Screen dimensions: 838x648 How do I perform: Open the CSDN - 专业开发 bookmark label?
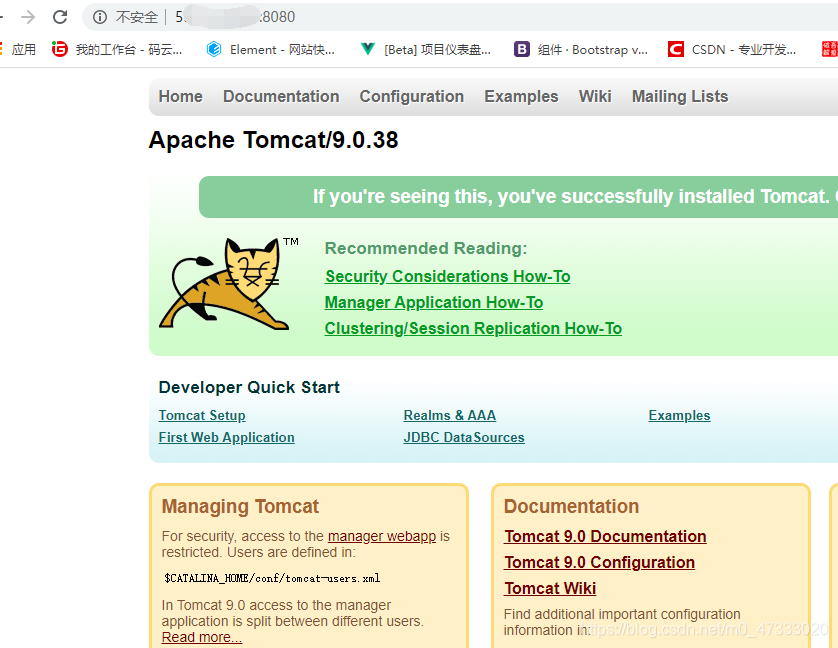point(744,49)
